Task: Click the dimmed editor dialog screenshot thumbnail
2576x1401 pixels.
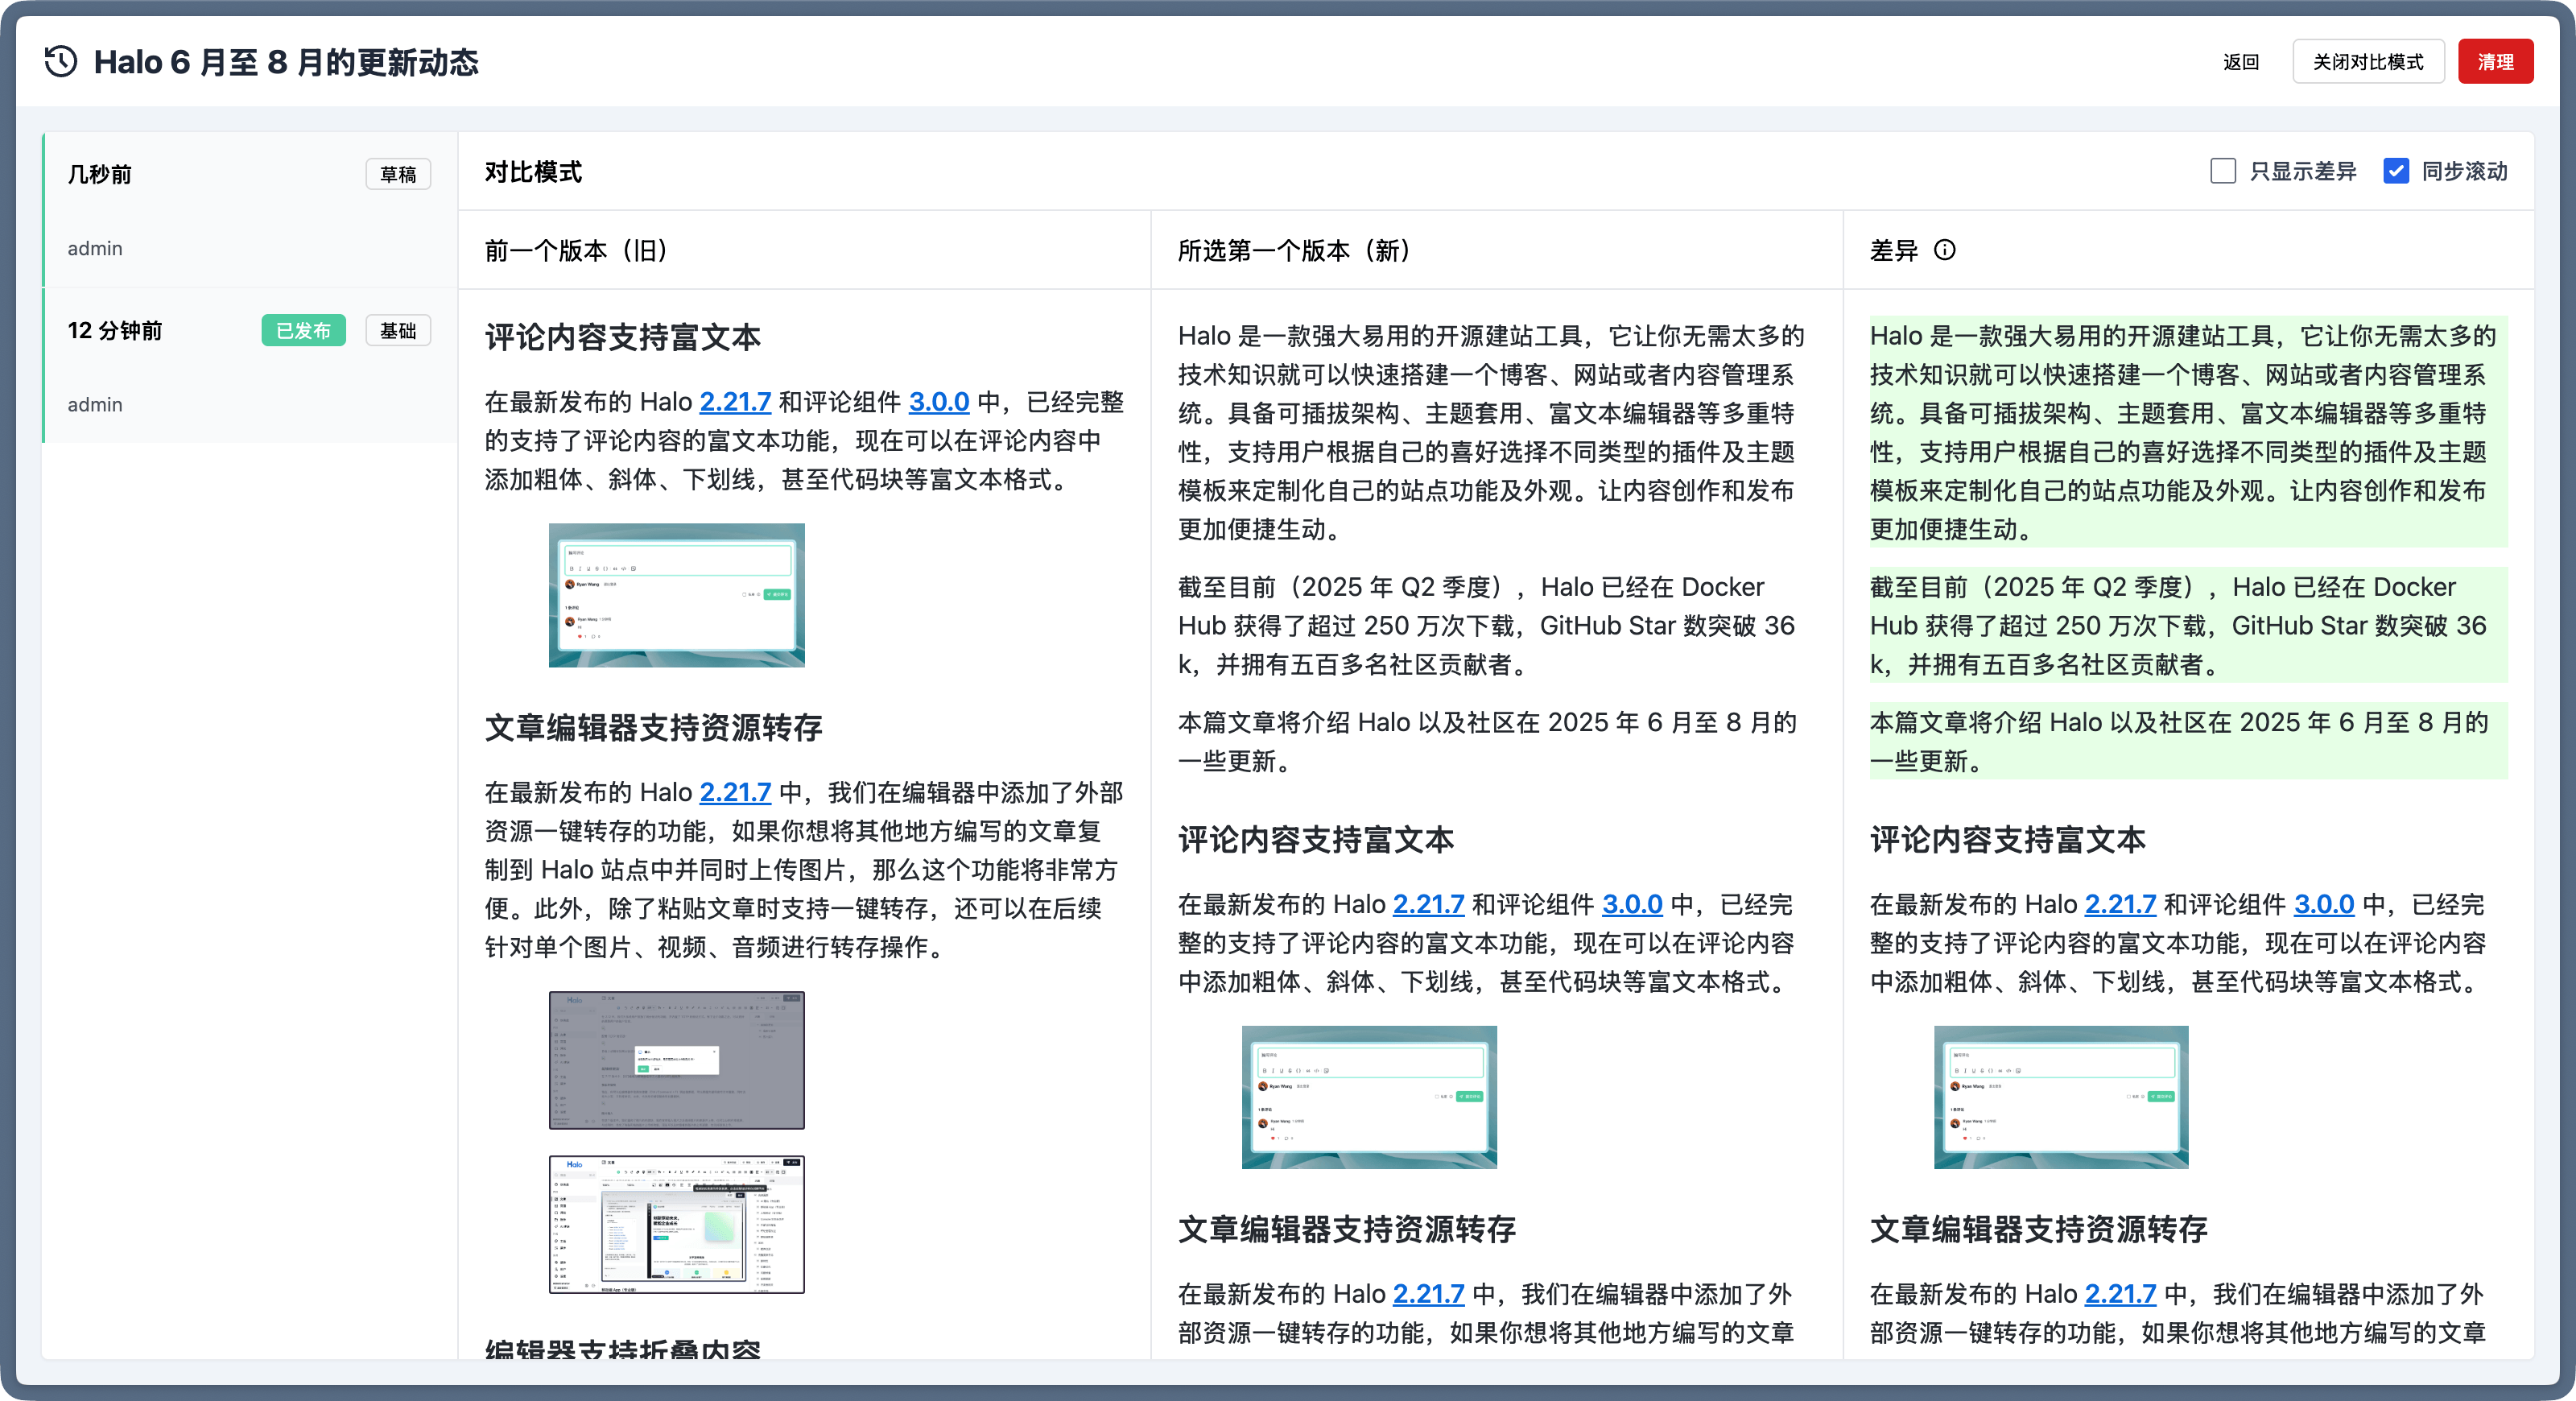Action: coord(676,1060)
